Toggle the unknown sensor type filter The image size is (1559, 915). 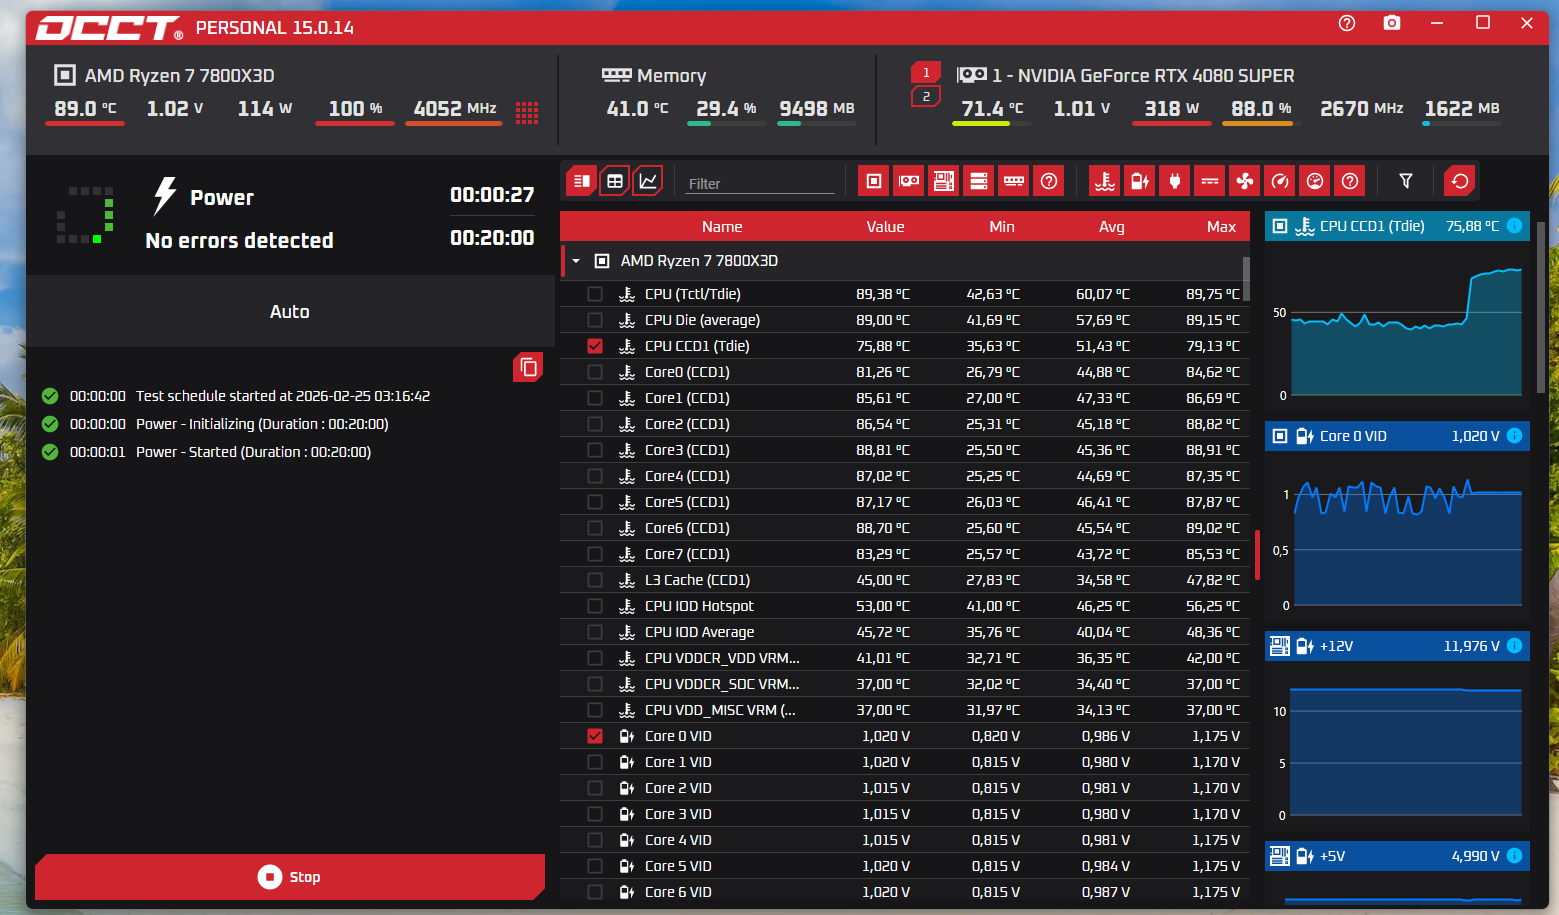[1350, 181]
